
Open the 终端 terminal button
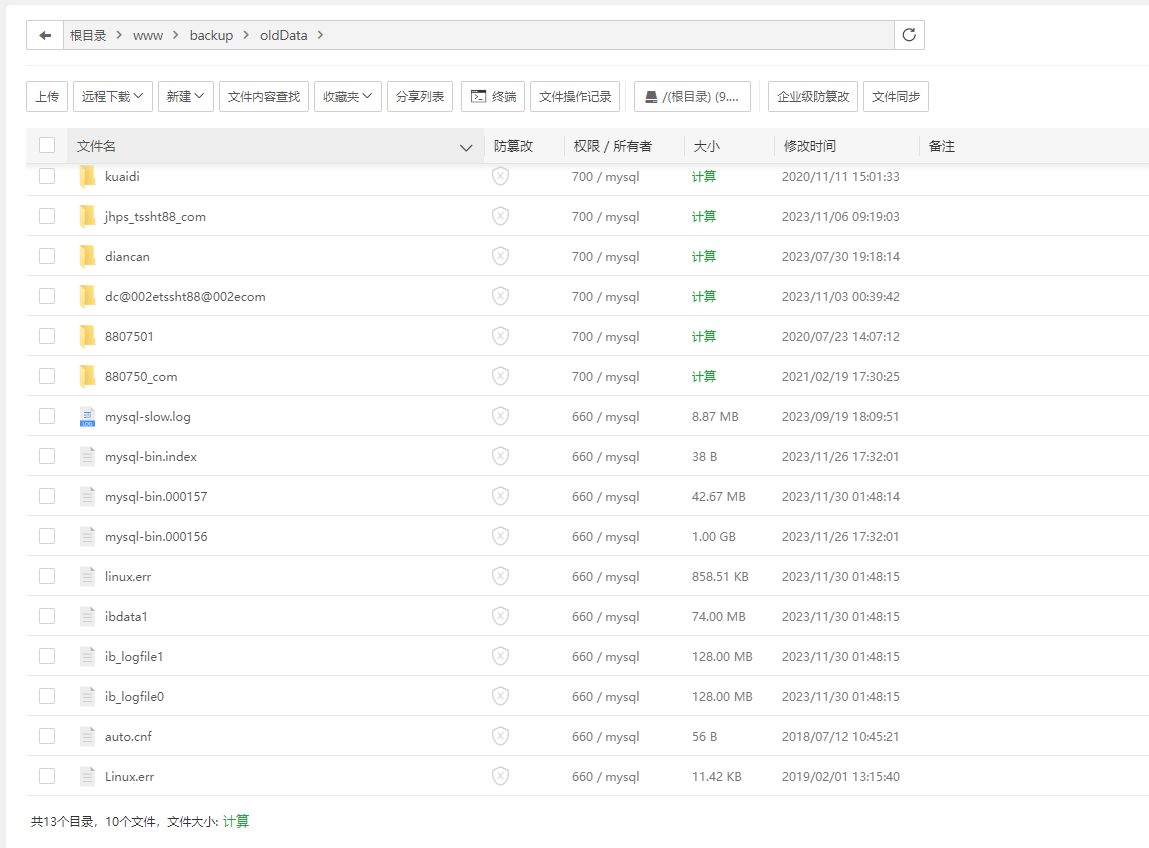[493, 97]
